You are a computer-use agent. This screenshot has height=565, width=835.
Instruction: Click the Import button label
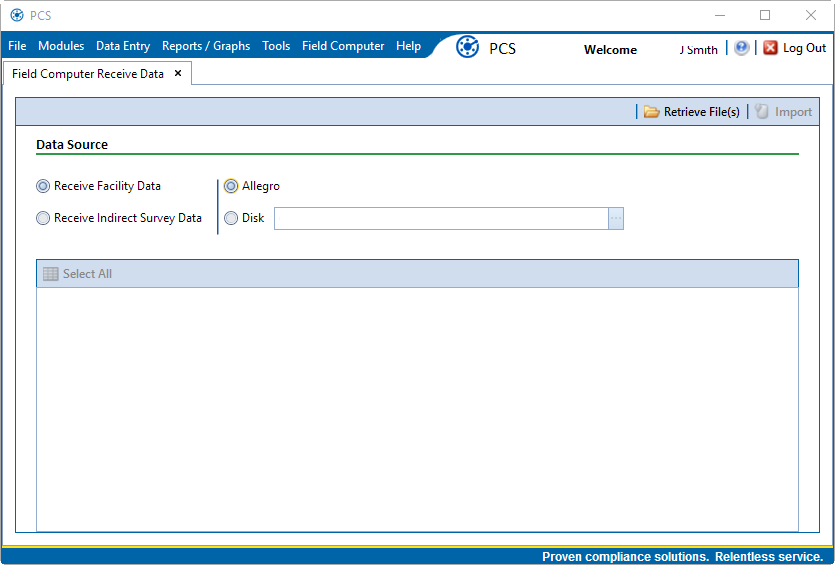point(793,112)
